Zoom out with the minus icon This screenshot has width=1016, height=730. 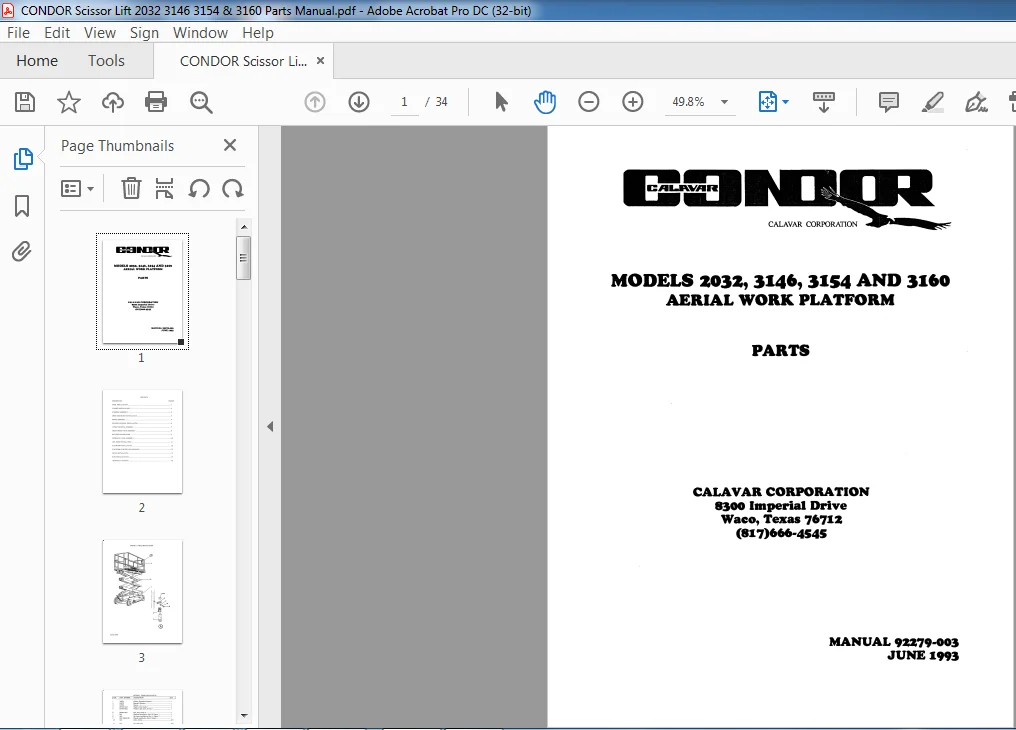[x=588, y=102]
